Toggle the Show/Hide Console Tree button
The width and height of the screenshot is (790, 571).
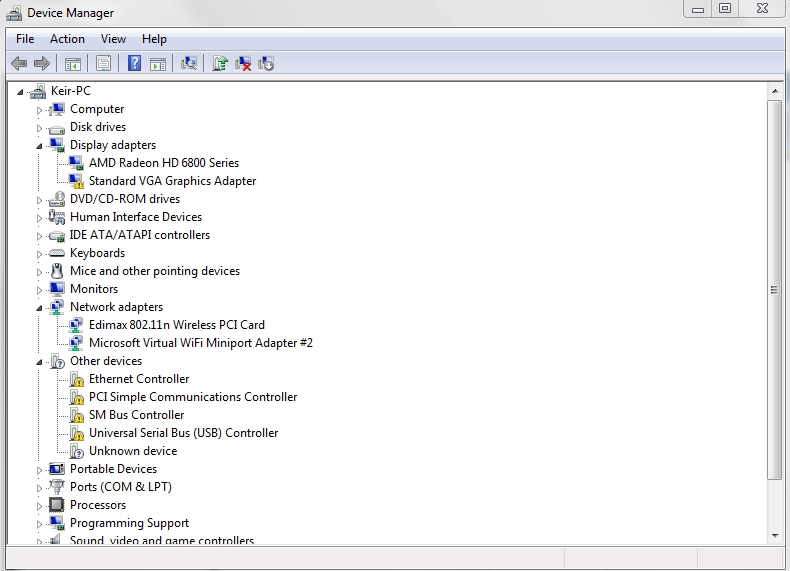coord(73,64)
